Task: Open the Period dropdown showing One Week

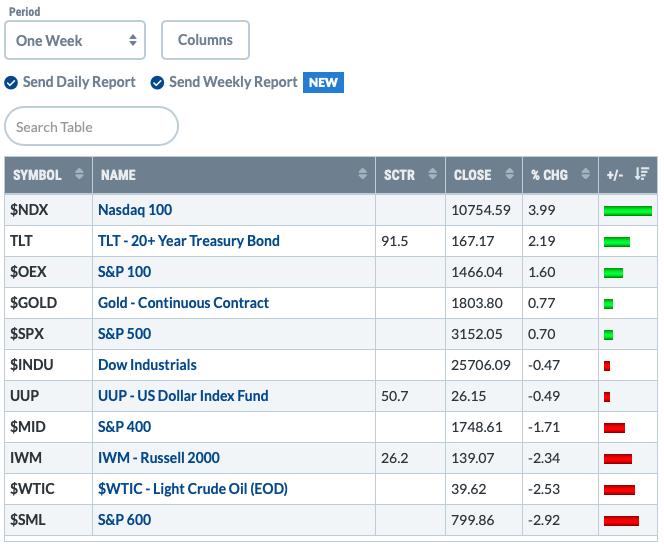Action: tap(75, 40)
